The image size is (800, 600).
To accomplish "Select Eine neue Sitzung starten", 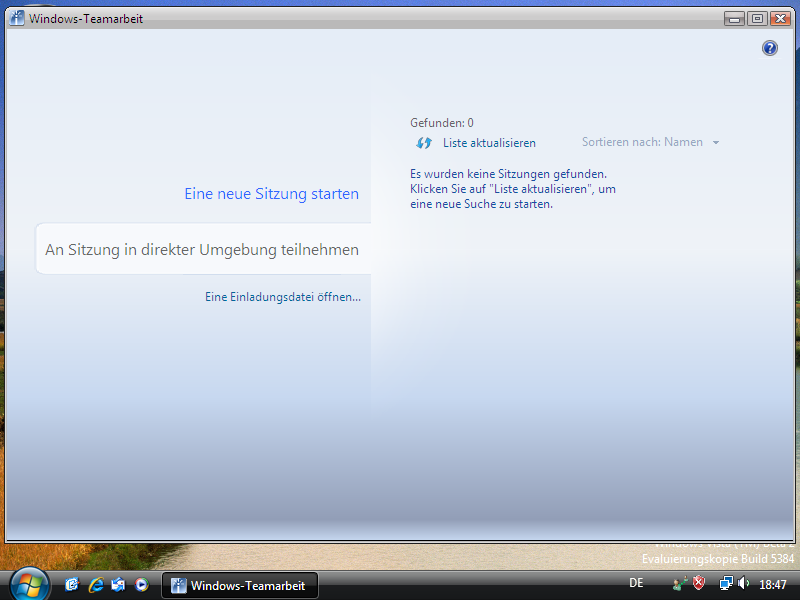I will point(271,194).
